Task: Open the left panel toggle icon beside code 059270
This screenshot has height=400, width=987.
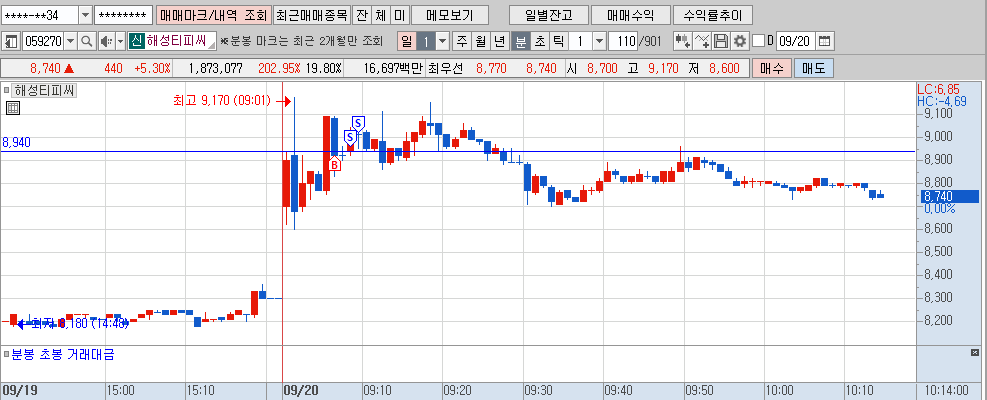Action: pos(11,42)
